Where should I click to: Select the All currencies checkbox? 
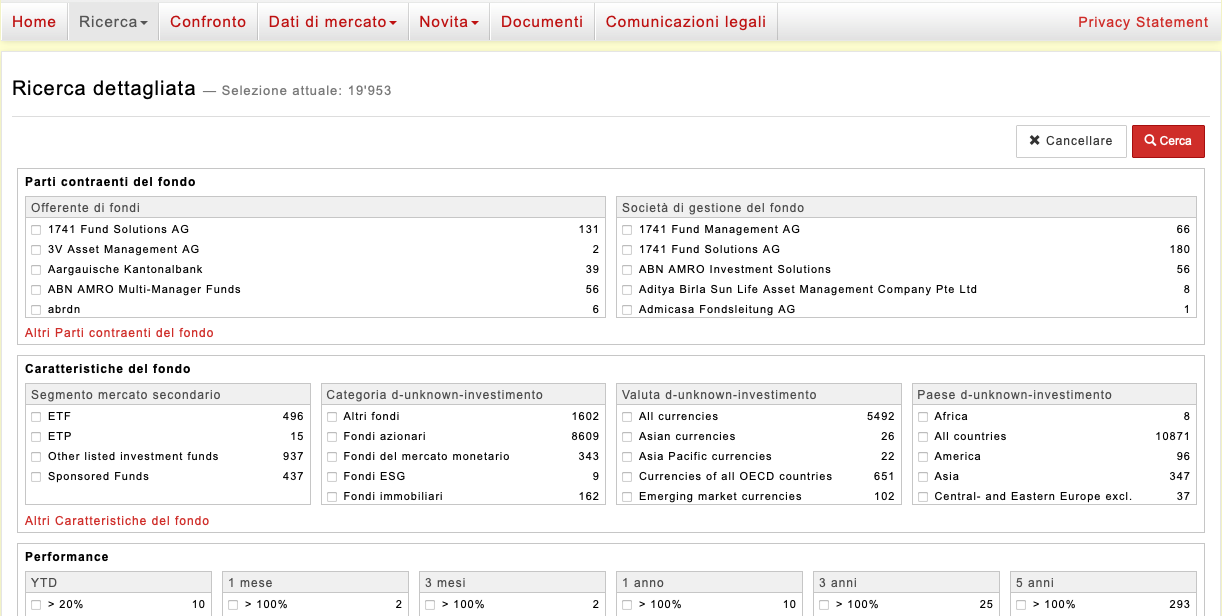[627, 417]
